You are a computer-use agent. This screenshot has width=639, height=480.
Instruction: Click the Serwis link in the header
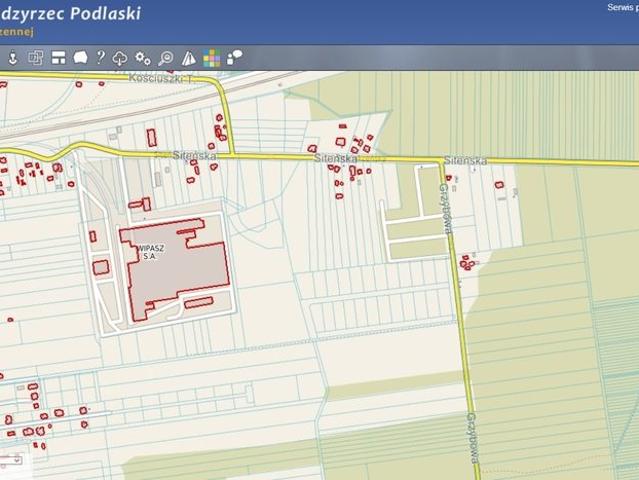(x=620, y=8)
